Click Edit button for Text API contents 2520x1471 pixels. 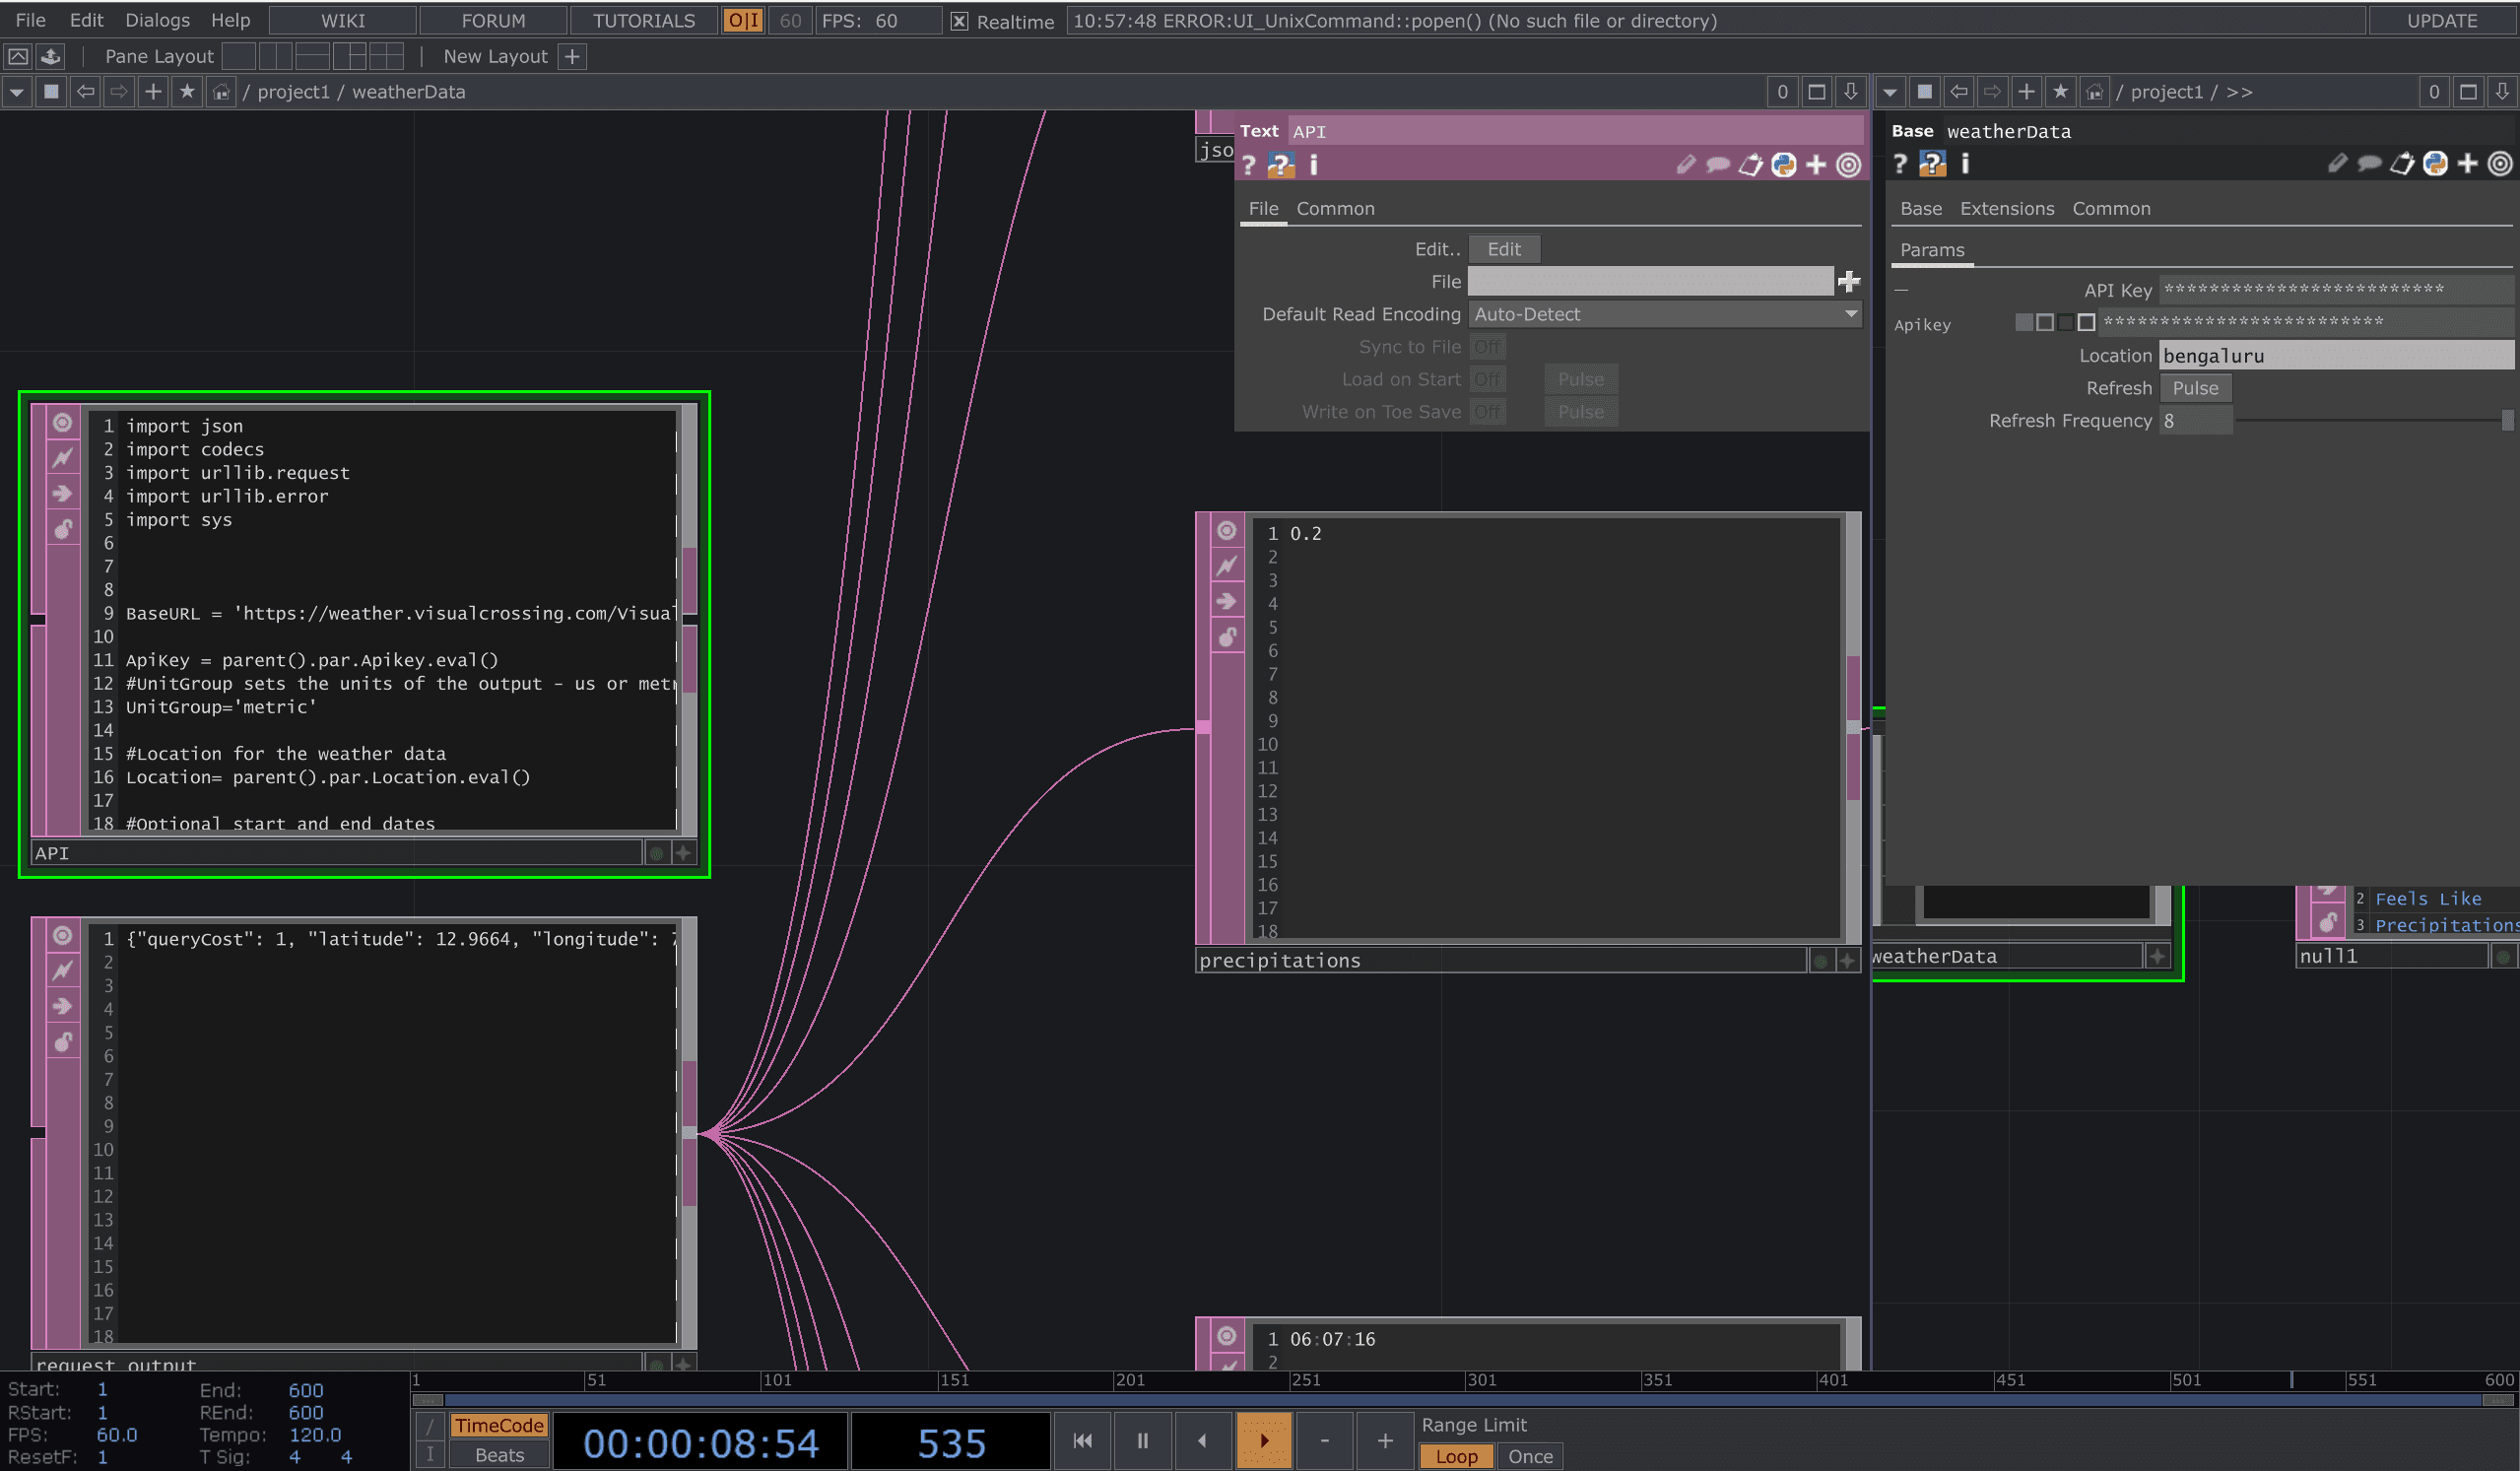coord(1504,249)
